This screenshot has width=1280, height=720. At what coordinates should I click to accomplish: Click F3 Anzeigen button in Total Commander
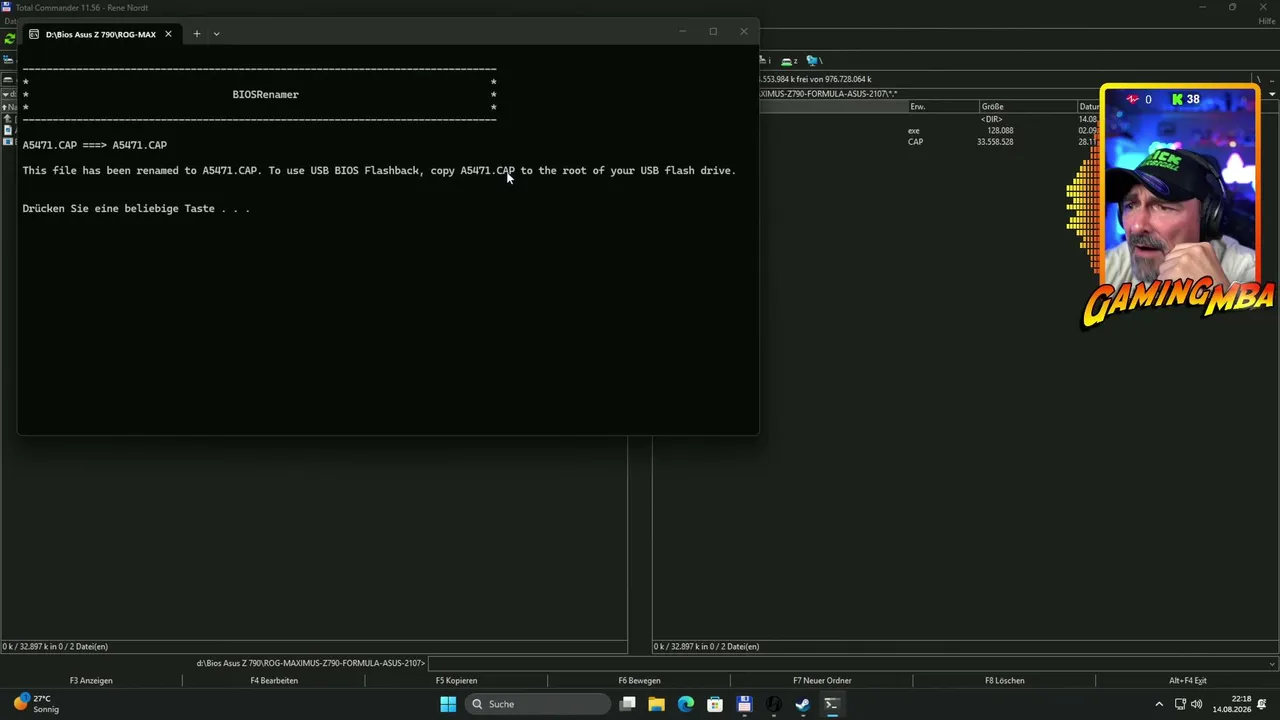click(x=91, y=681)
